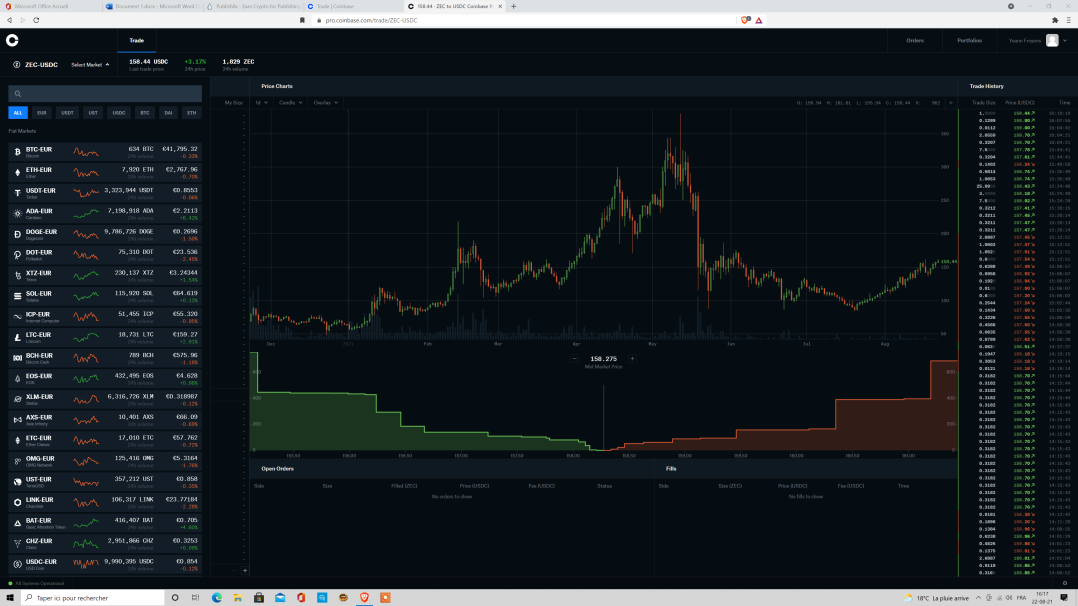Screen dimensions: 1078x606
Task: Filter markets by USDC
Action: 119,113
